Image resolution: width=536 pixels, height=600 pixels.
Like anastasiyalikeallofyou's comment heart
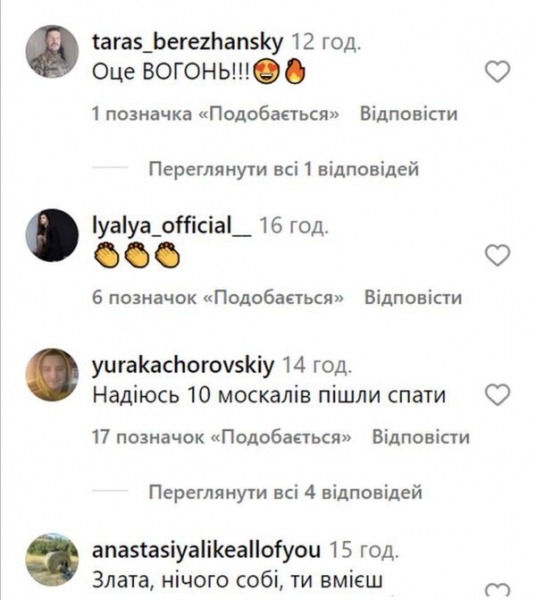click(497, 592)
